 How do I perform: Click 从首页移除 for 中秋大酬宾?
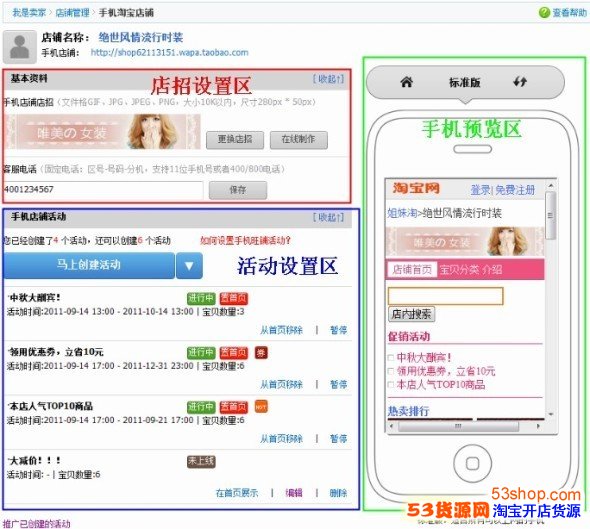coord(281,330)
